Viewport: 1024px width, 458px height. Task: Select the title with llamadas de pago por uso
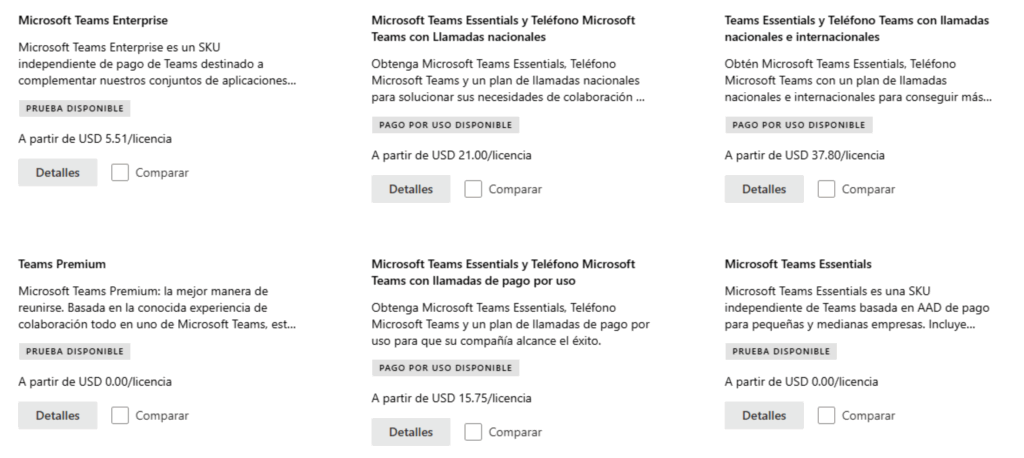tap(503, 272)
